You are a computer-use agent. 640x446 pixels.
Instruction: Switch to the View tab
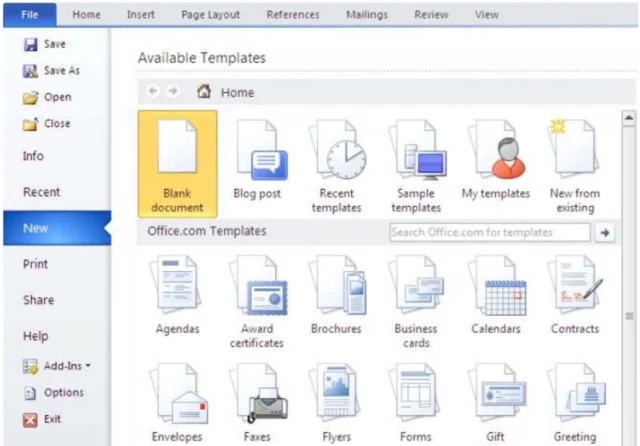pos(487,15)
